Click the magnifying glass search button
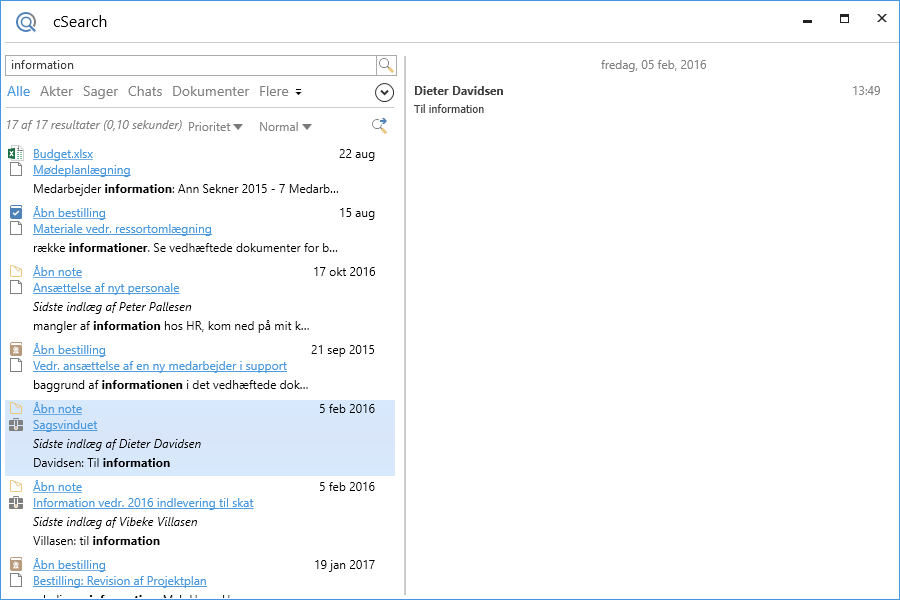This screenshot has height=600, width=900. click(x=386, y=65)
